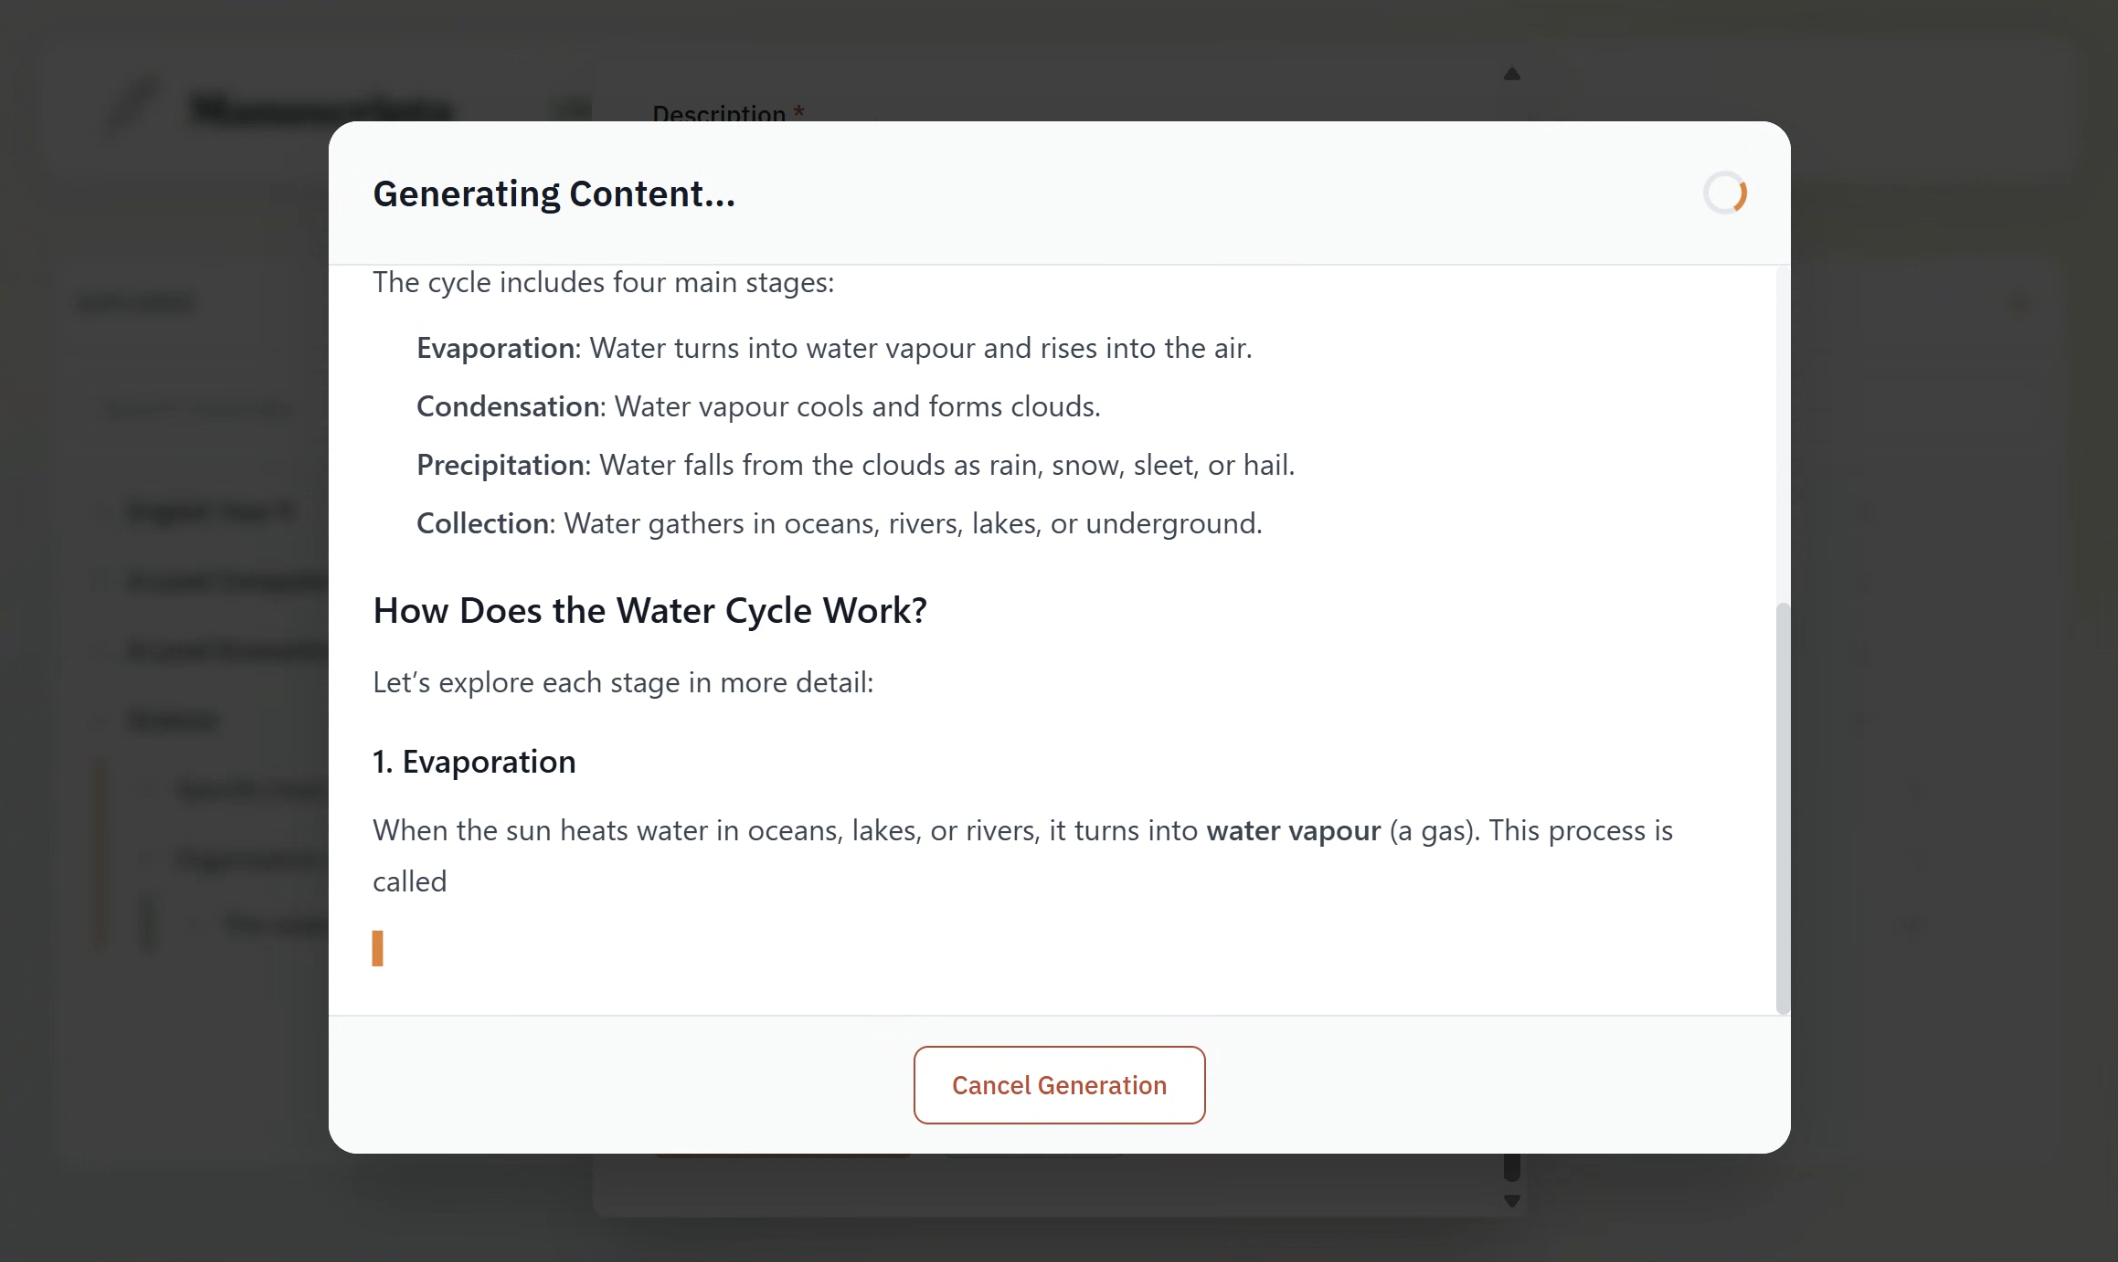Select the bold text water vapour
The width and height of the screenshot is (2118, 1262).
click(x=1293, y=830)
